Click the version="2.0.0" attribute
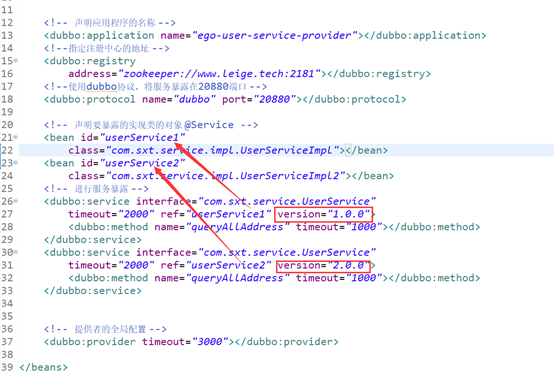 (323, 265)
